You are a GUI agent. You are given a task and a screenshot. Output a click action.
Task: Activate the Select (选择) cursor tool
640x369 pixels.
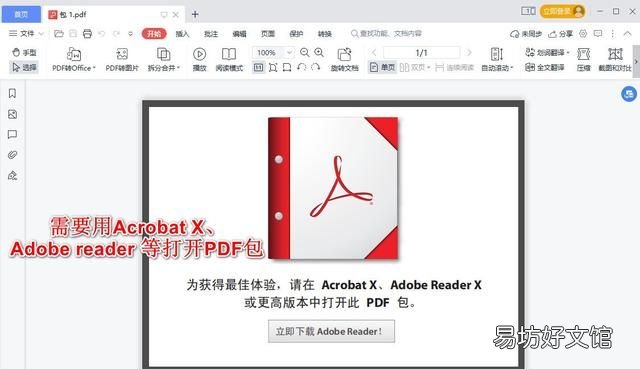coord(24,67)
